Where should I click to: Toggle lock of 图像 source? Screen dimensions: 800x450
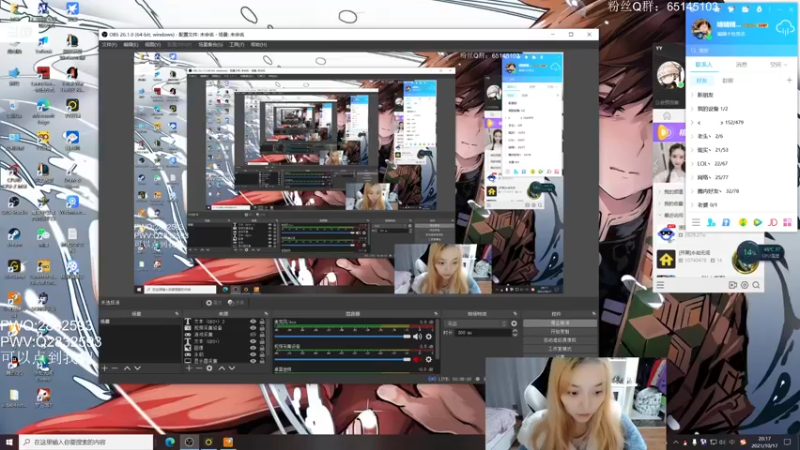coord(262,348)
